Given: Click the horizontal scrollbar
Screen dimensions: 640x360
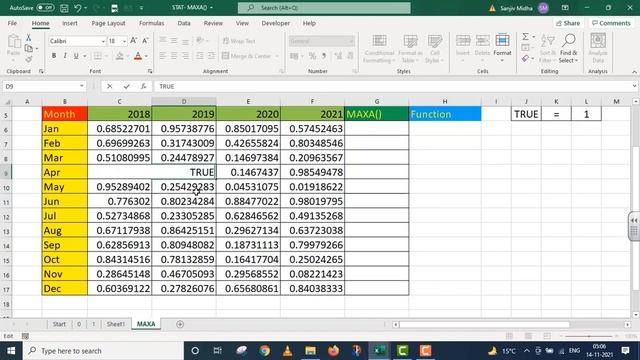Looking at the screenshot, I should click(484, 324).
